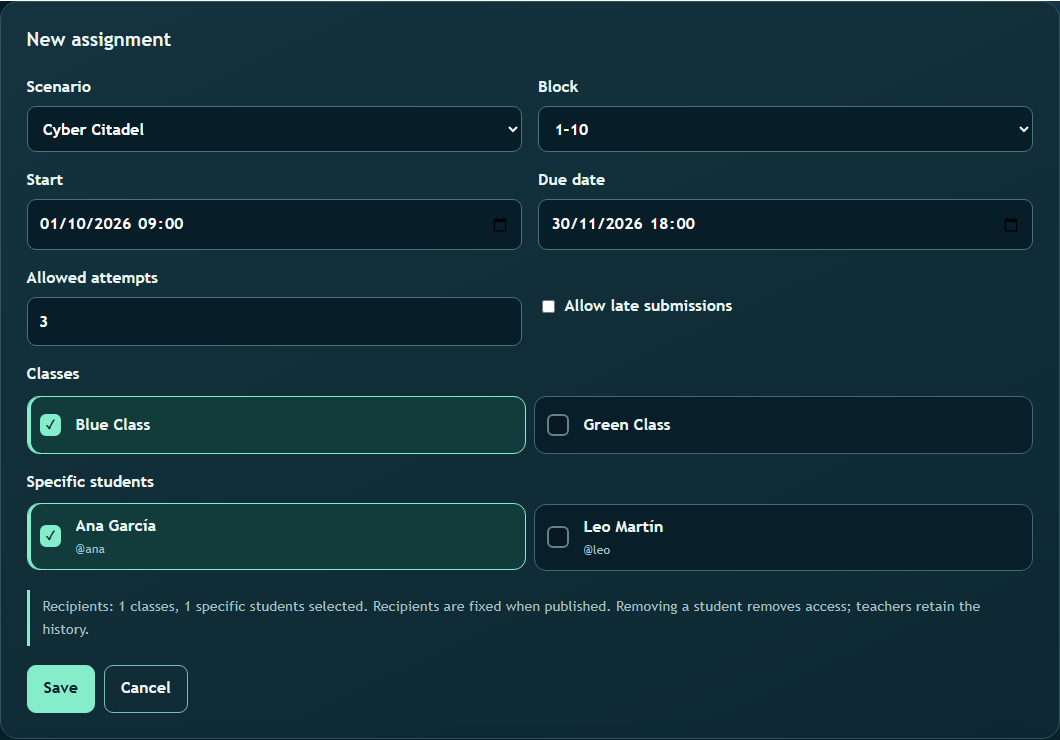Viewport: 1060px width, 740px height.
Task: Click the Ana García name text
Action: point(116,526)
